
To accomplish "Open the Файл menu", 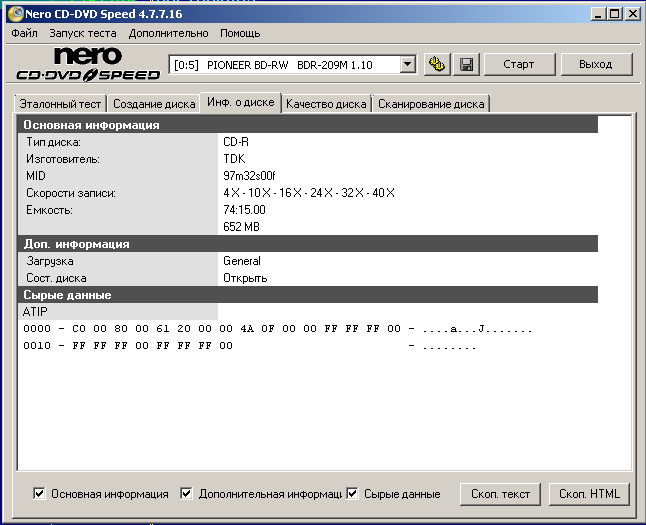I will [x=25, y=33].
